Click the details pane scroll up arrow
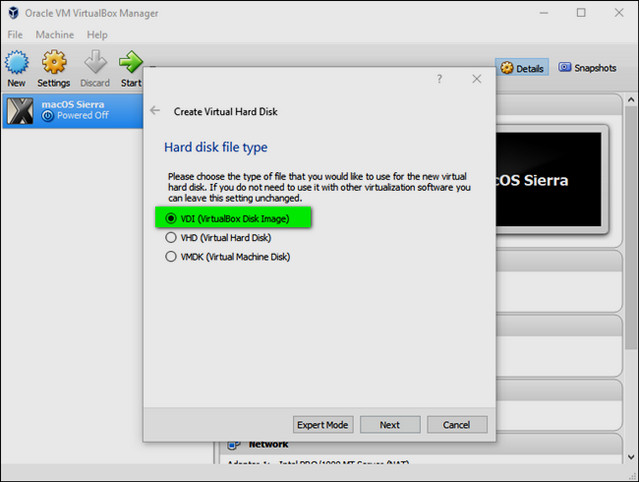Image resolution: width=639 pixels, height=482 pixels. 631,99
